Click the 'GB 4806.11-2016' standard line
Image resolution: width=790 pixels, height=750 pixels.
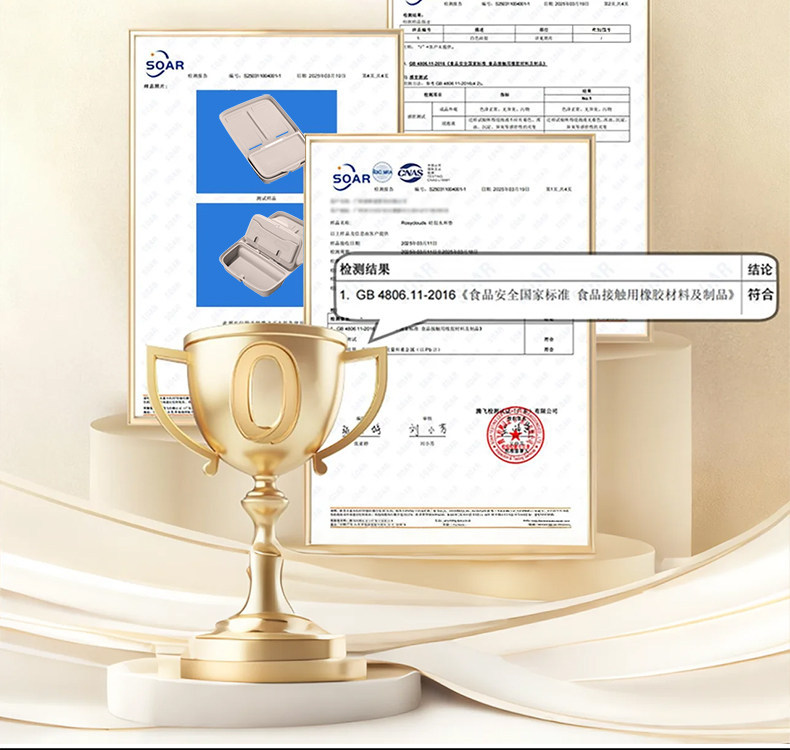click(538, 295)
